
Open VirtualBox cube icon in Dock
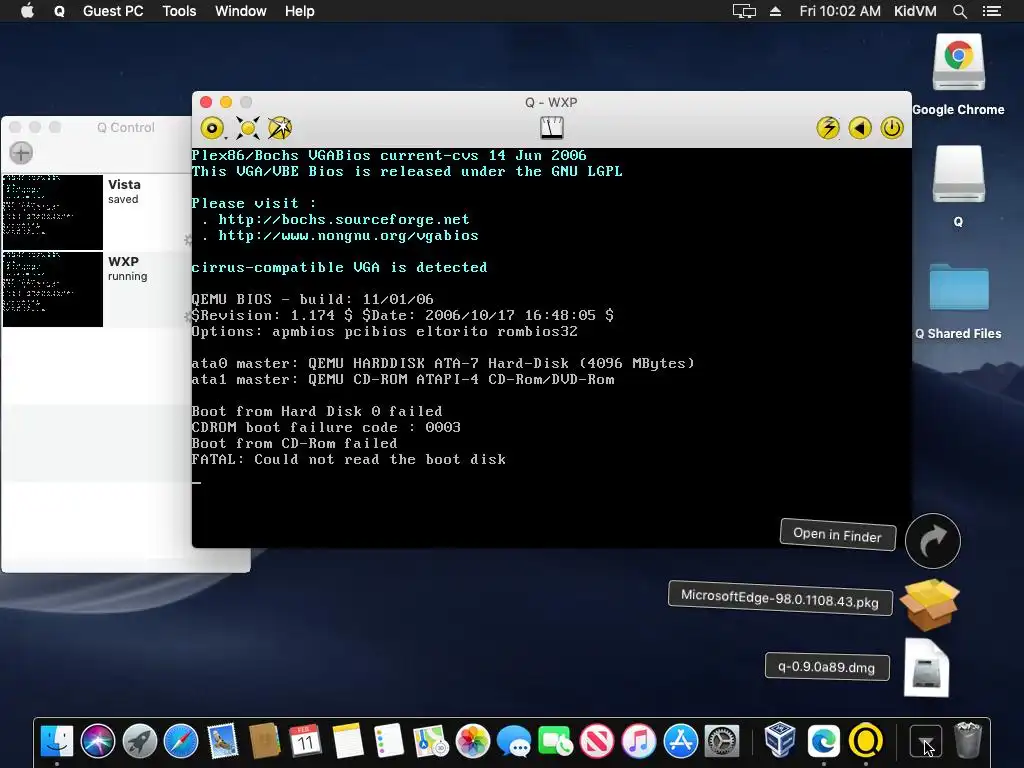[780, 740]
